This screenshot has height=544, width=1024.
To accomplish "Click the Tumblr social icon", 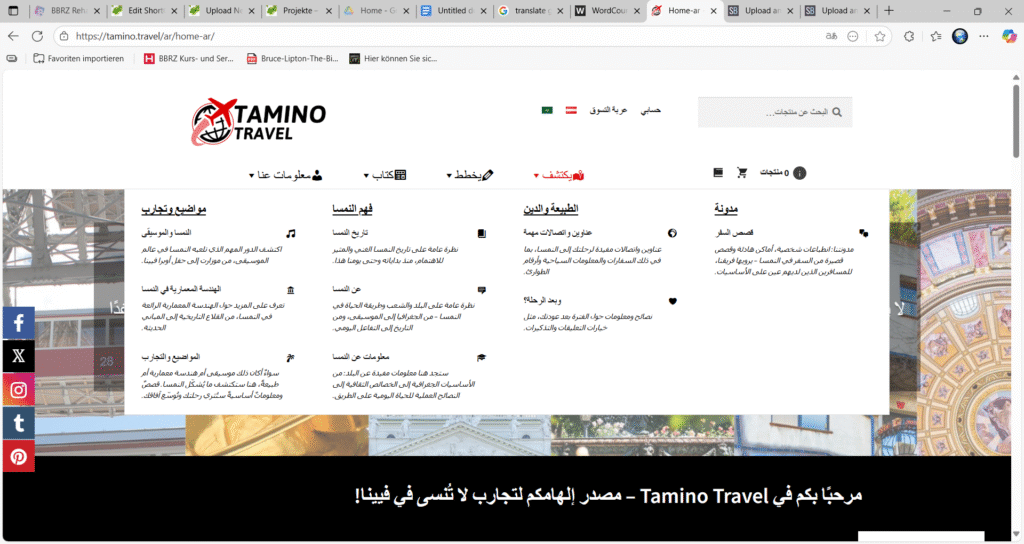I will [x=18, y=423].
